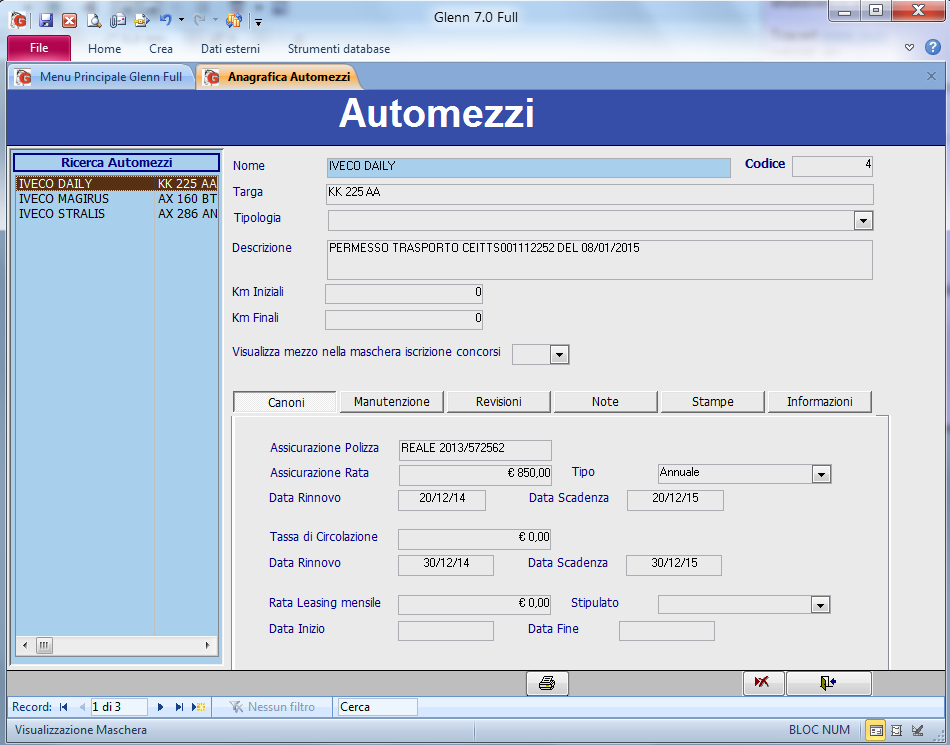Go to last record navigation arrow
This screenshot has height=745, width=950.
coord(179,707)
